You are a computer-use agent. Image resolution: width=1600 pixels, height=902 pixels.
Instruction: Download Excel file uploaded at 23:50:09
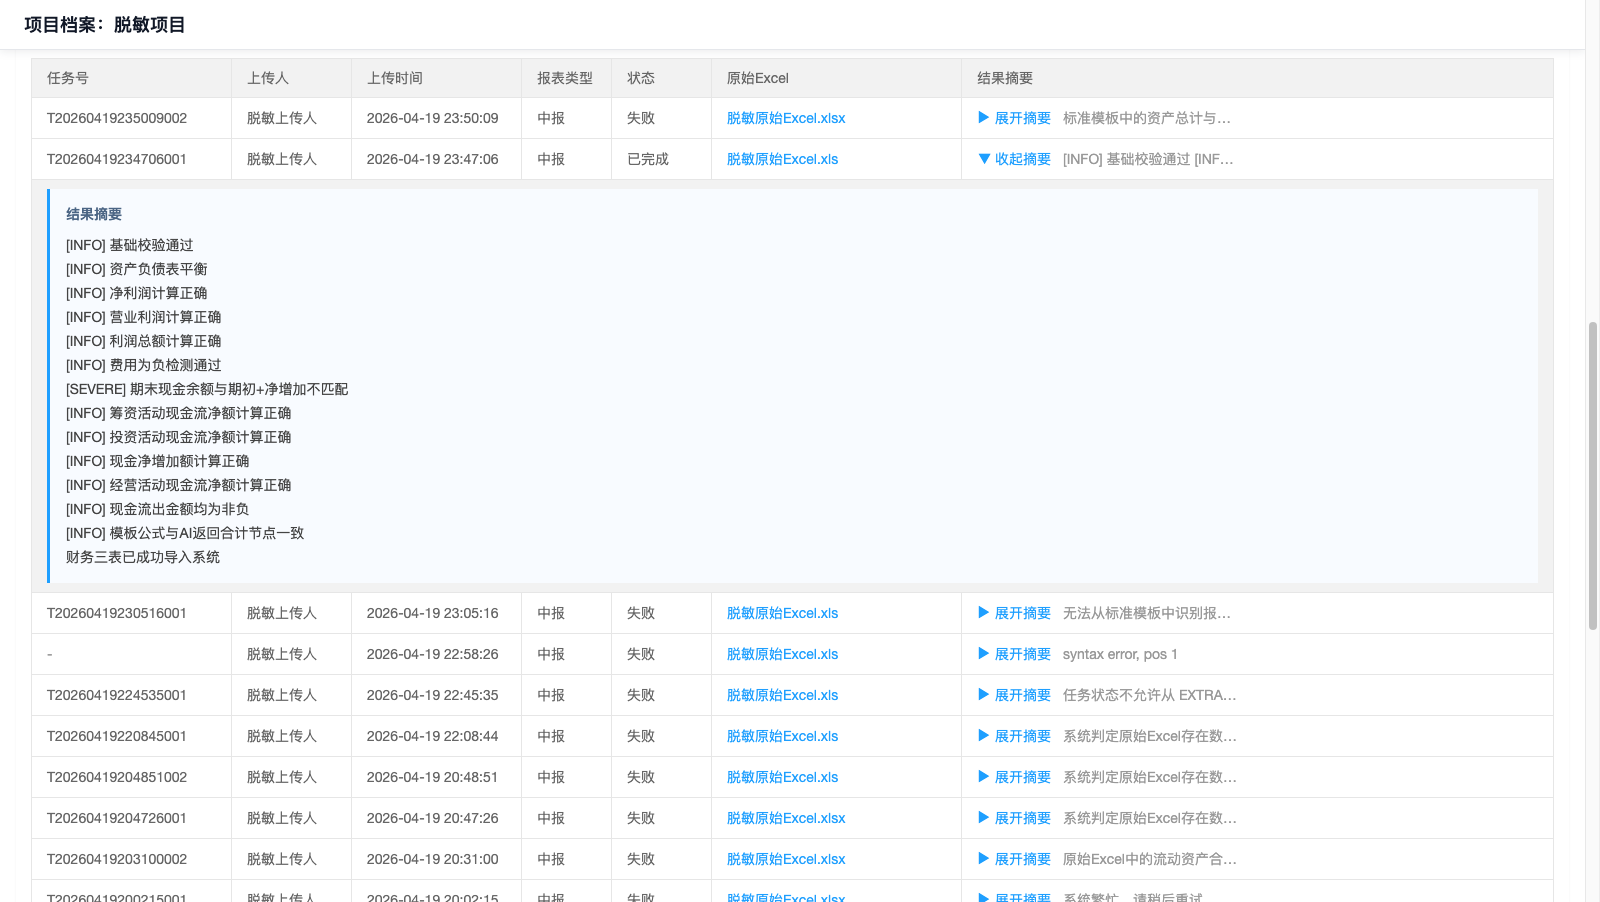pyautogui.click(x=785, y=118)
